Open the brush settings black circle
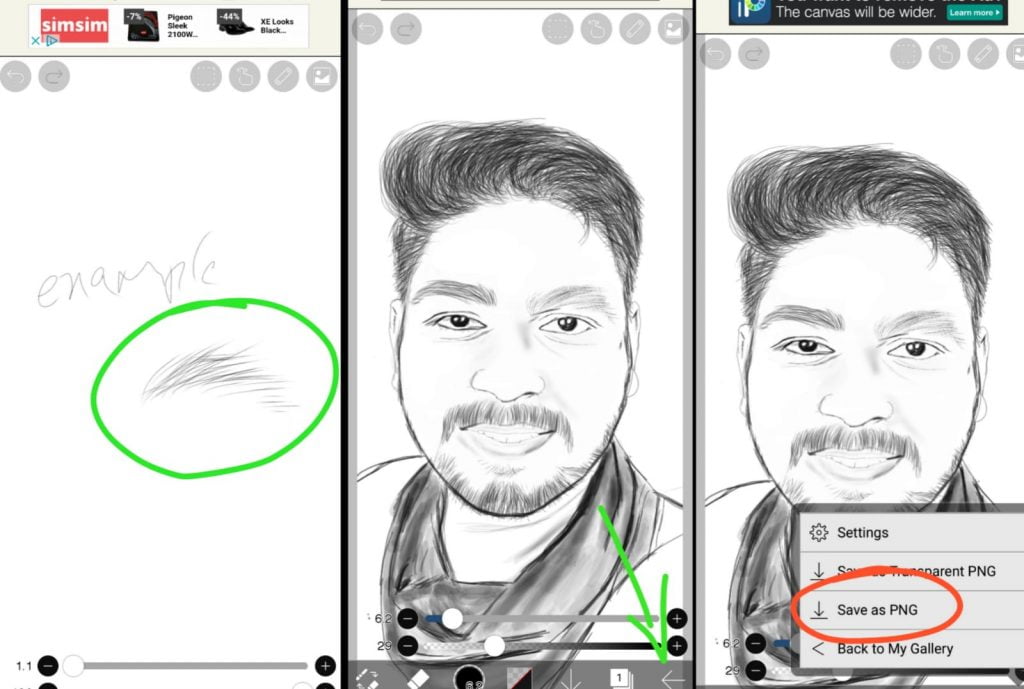Screen dimensions: 1024x689 click(469, 678)
